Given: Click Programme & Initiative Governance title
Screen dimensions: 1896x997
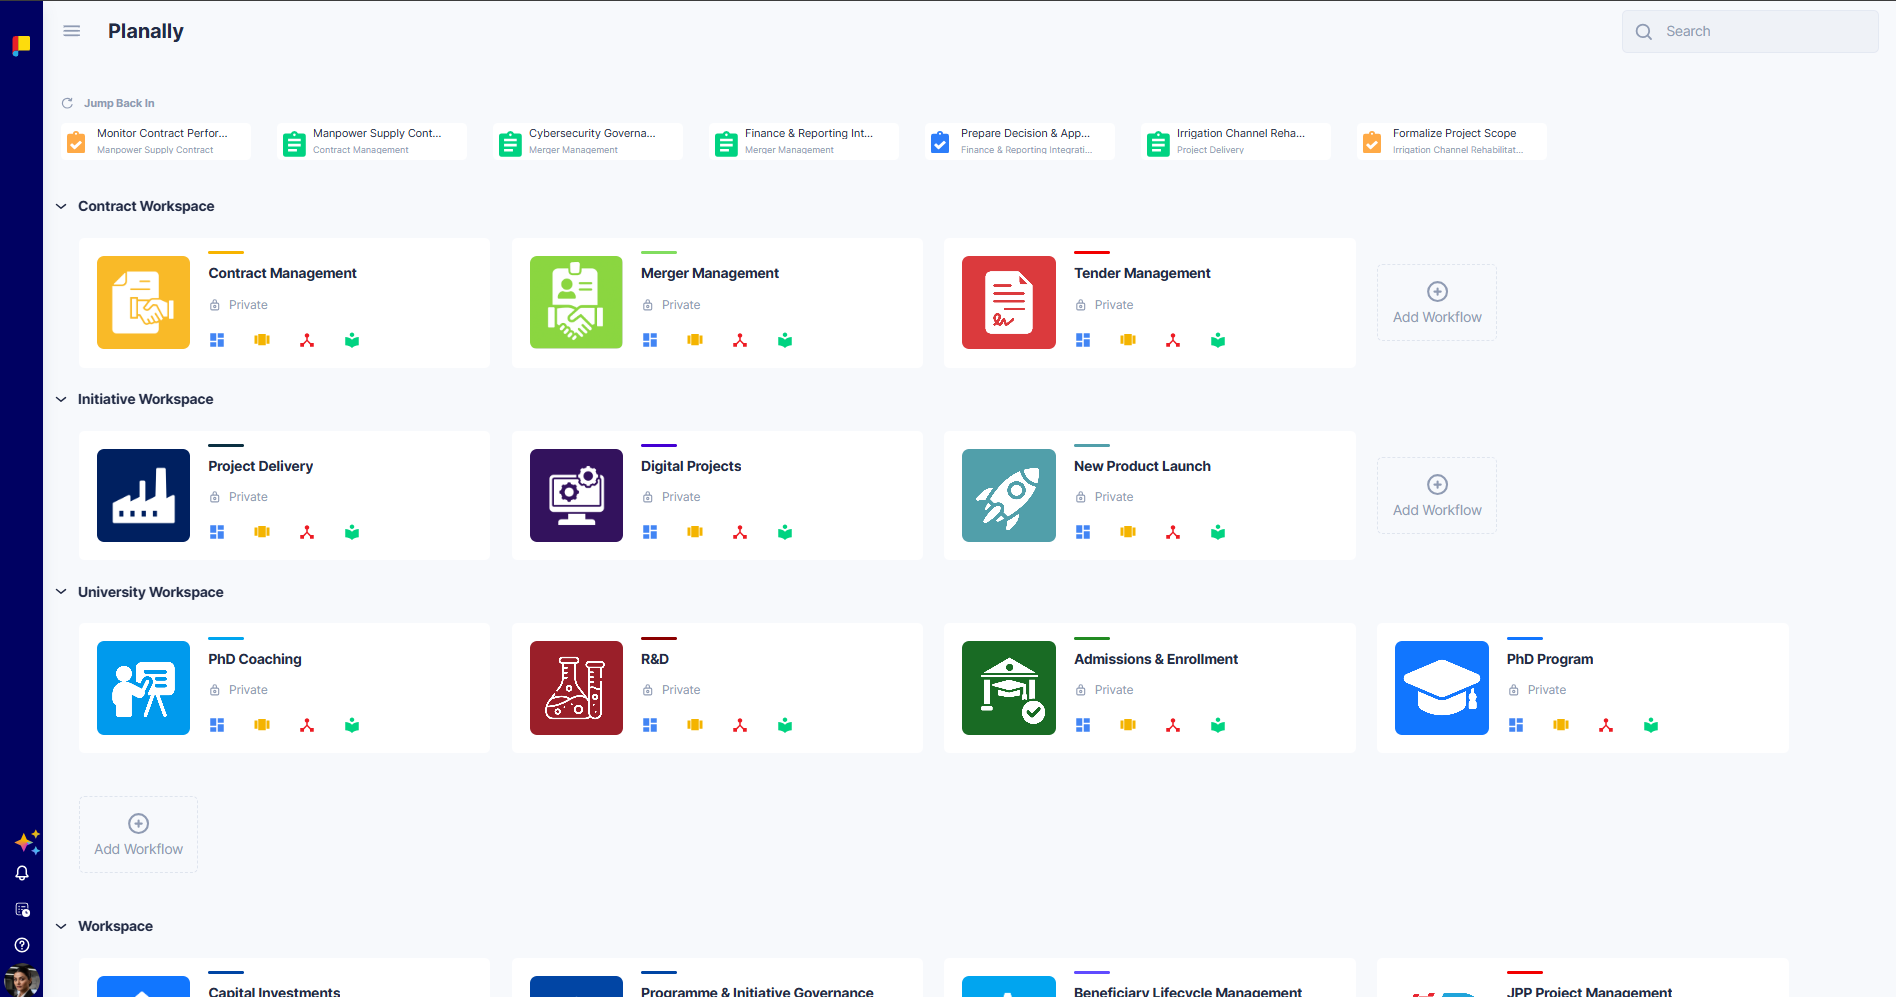Looking at the screenshot, I should pos(757,991).
